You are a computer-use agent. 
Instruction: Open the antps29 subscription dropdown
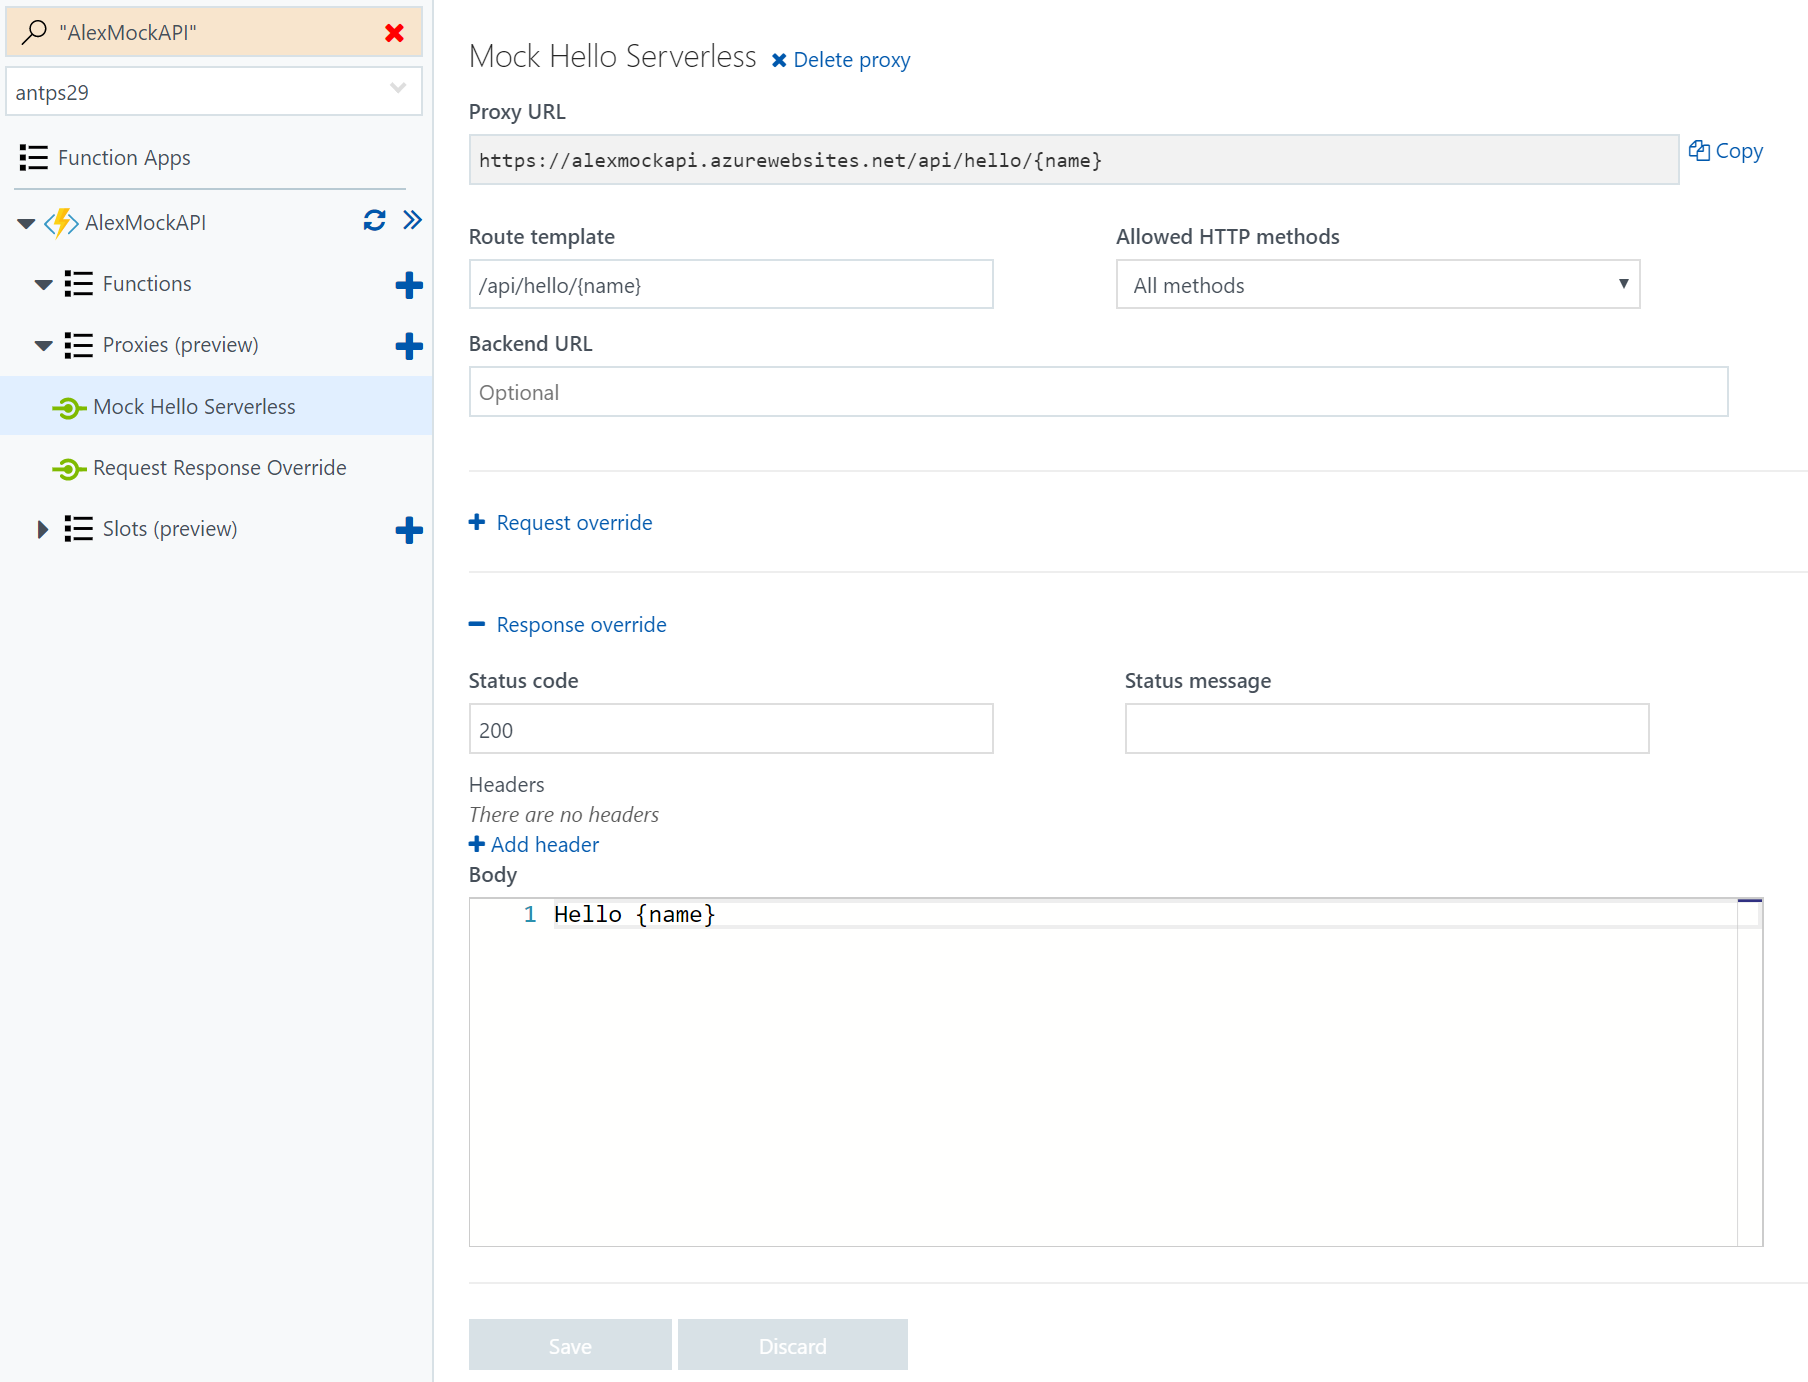pos(213,92)
